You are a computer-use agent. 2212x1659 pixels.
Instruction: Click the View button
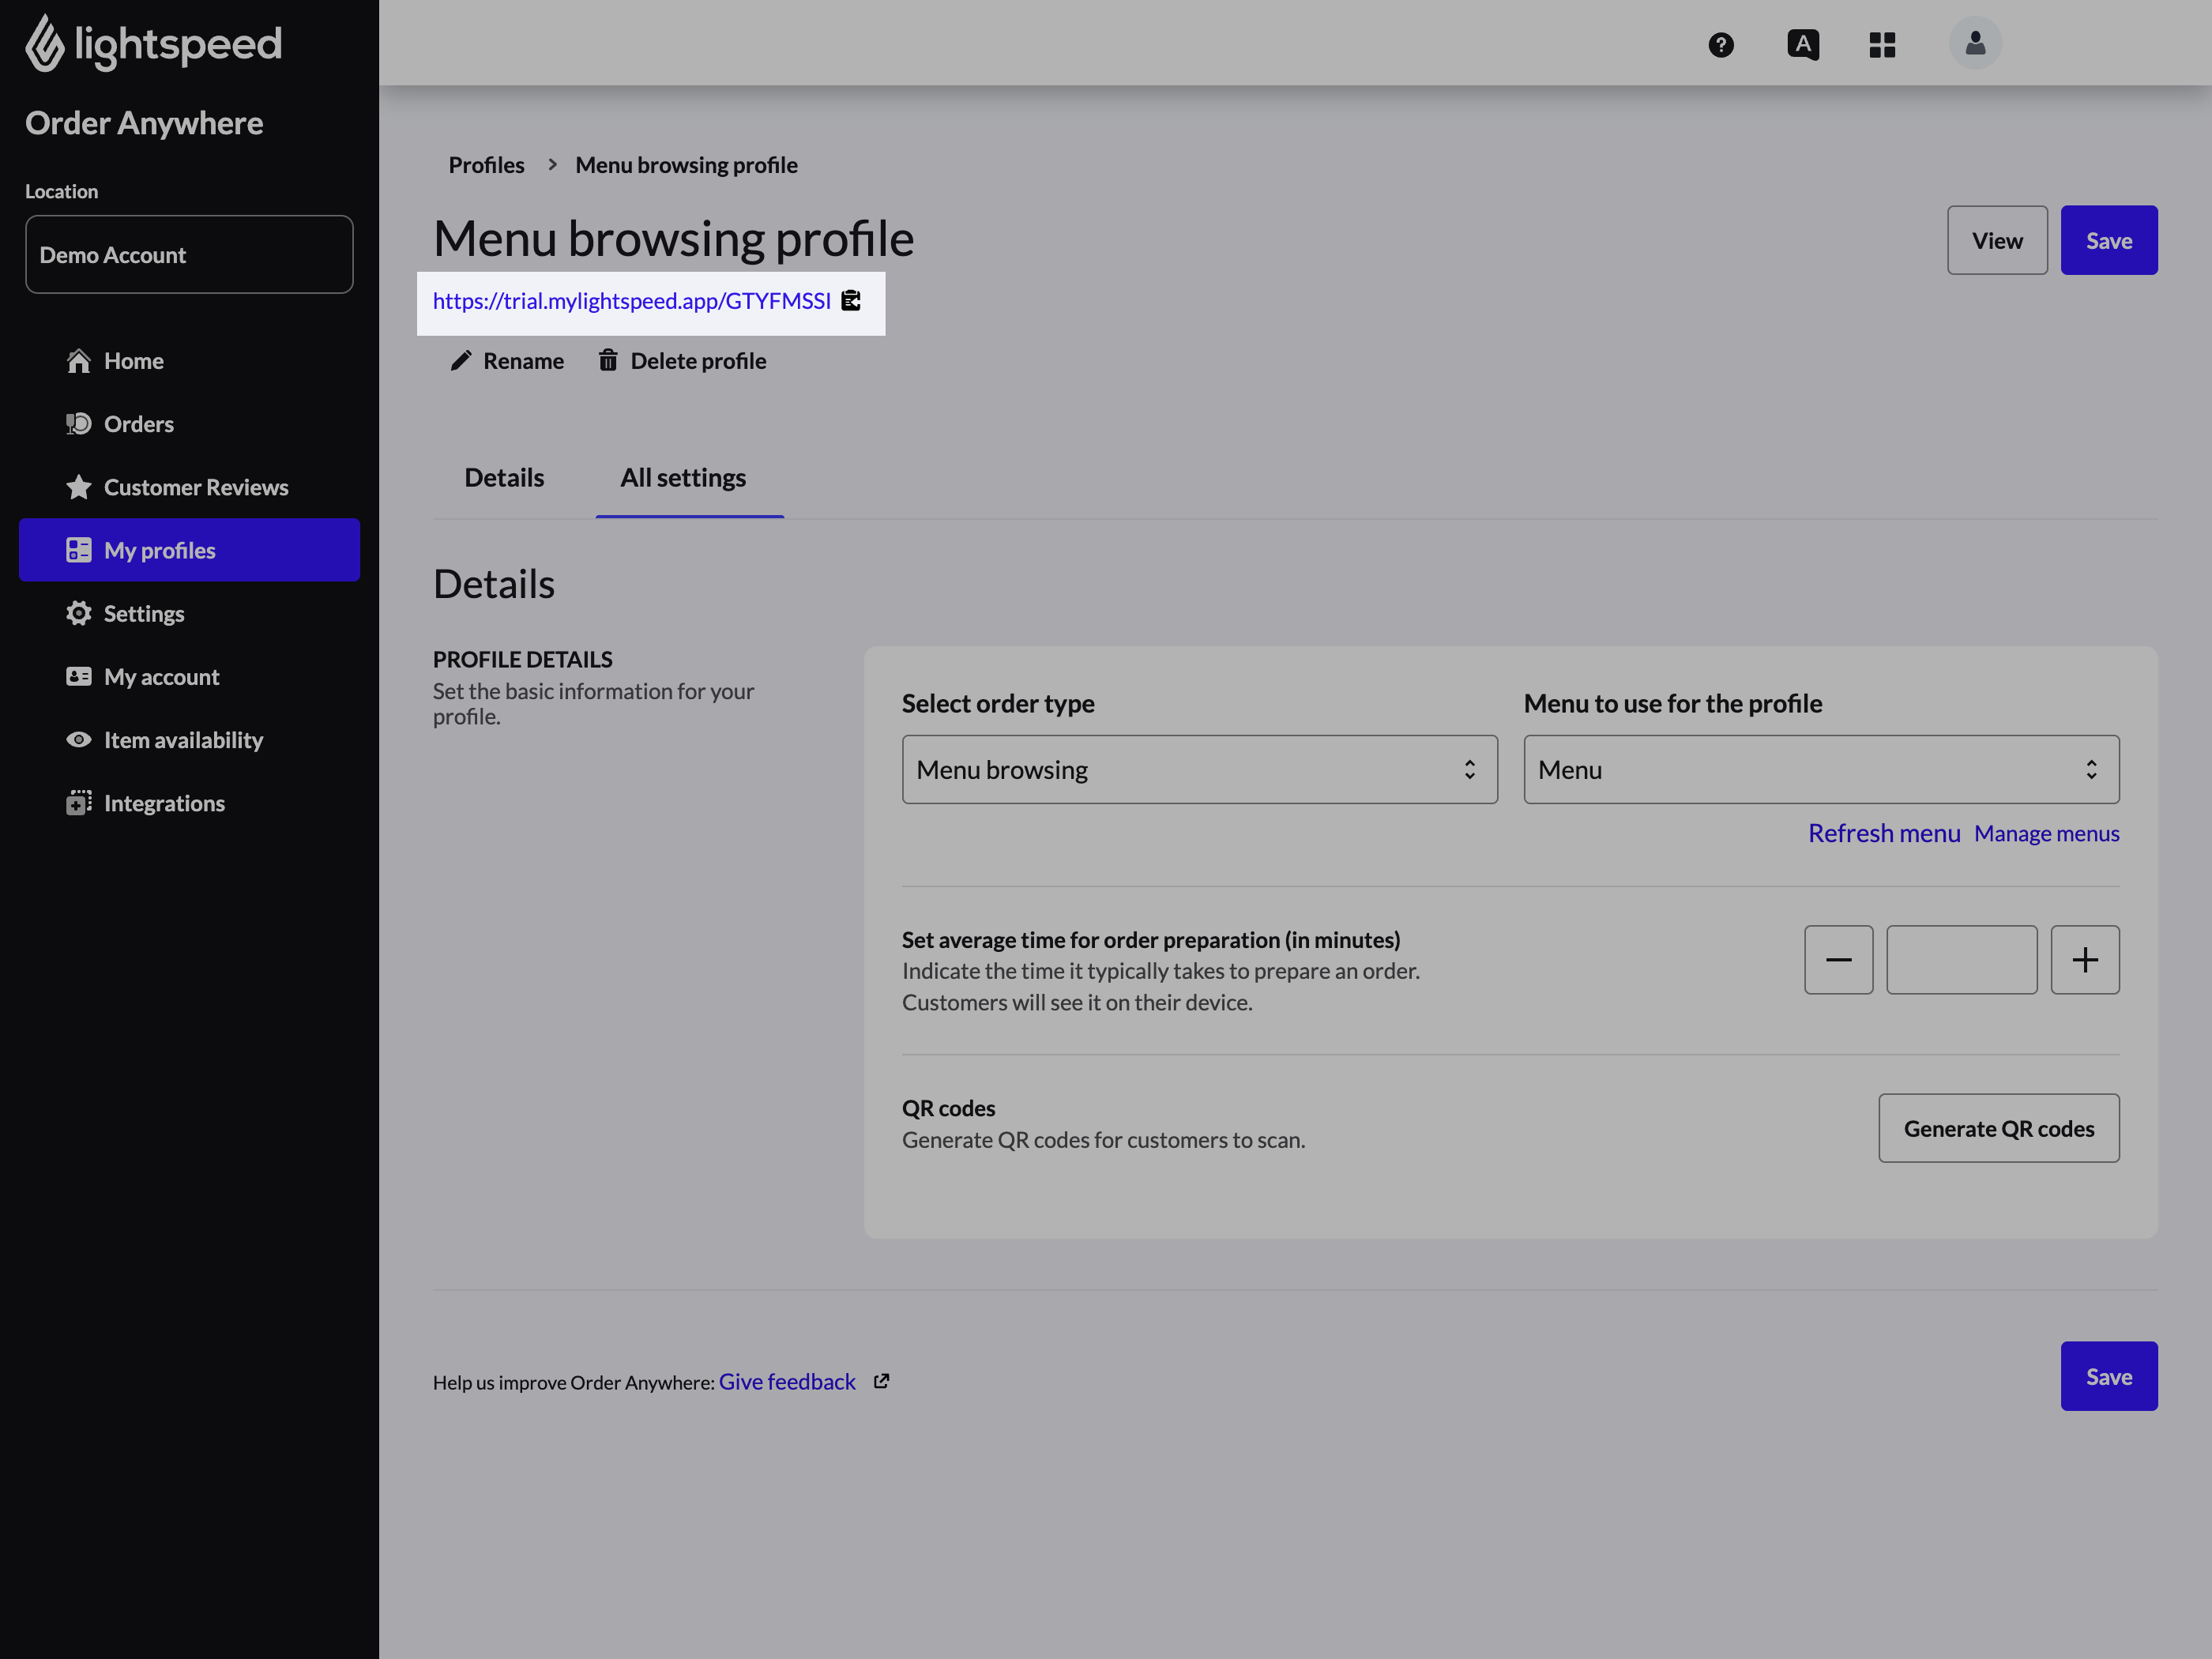coord(1996,240)
